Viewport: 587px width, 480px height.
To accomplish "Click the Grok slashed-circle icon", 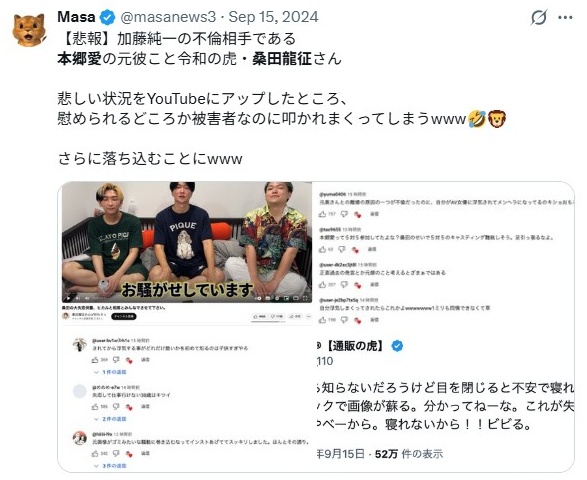I will [539, 17].
